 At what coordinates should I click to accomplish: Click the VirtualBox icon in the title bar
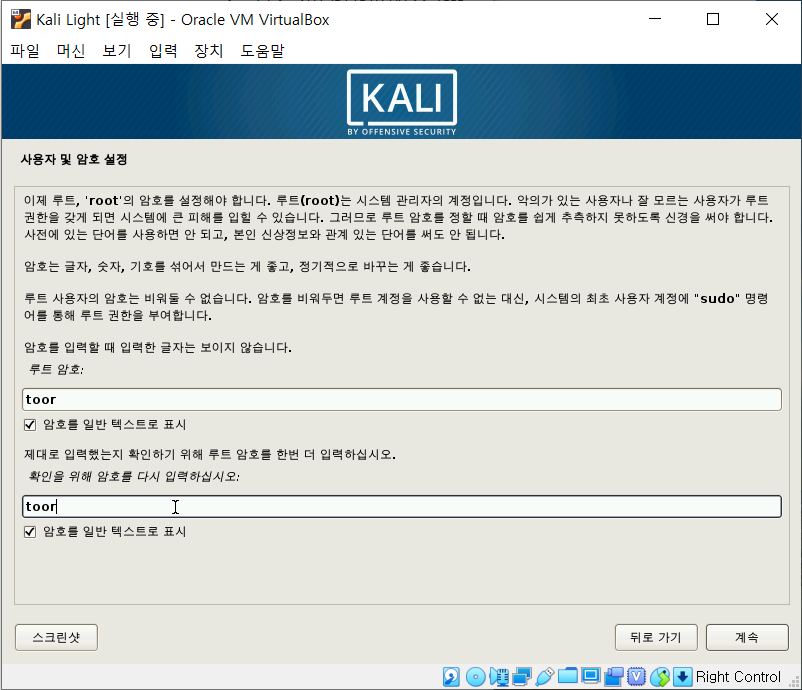(21, 19)
